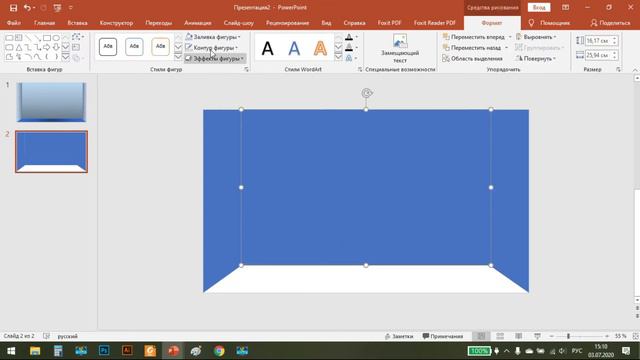Pick the right arrow shape
Viewport: 640px width, 360px height.
47,48
